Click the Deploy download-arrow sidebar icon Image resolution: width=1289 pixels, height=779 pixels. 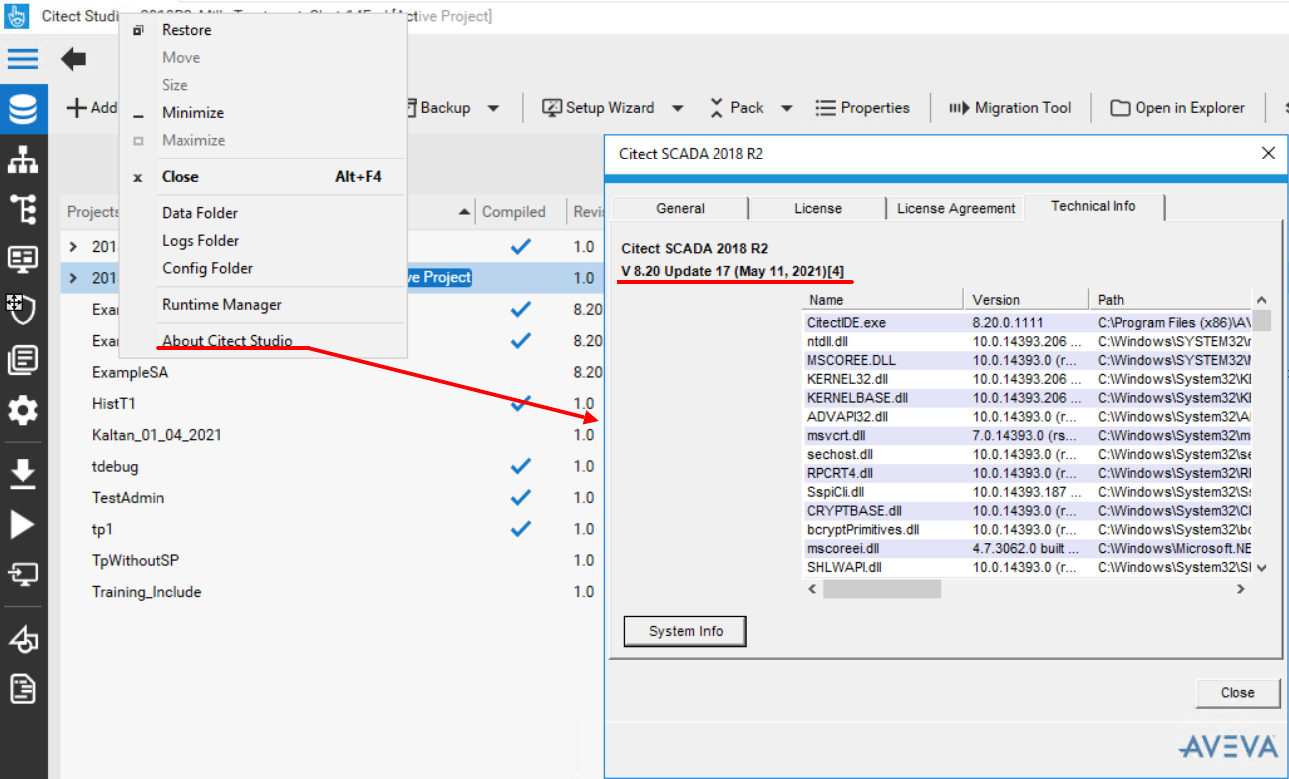click(23, 473)
